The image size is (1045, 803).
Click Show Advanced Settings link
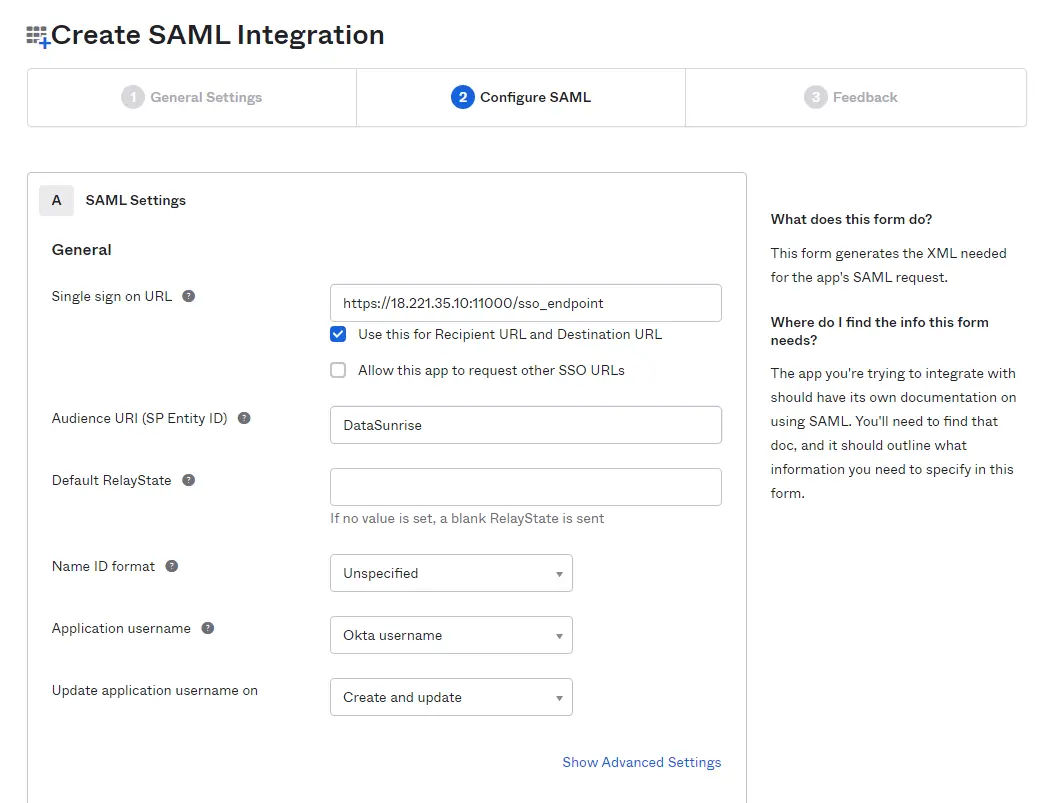click(x=641, y=762)
